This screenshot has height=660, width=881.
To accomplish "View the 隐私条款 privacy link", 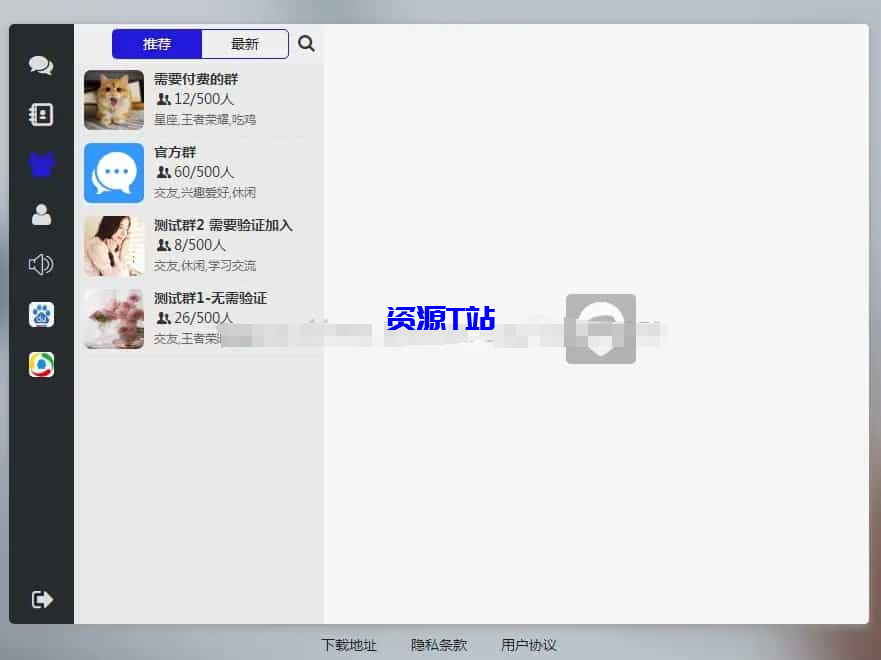I will [438, 645].
